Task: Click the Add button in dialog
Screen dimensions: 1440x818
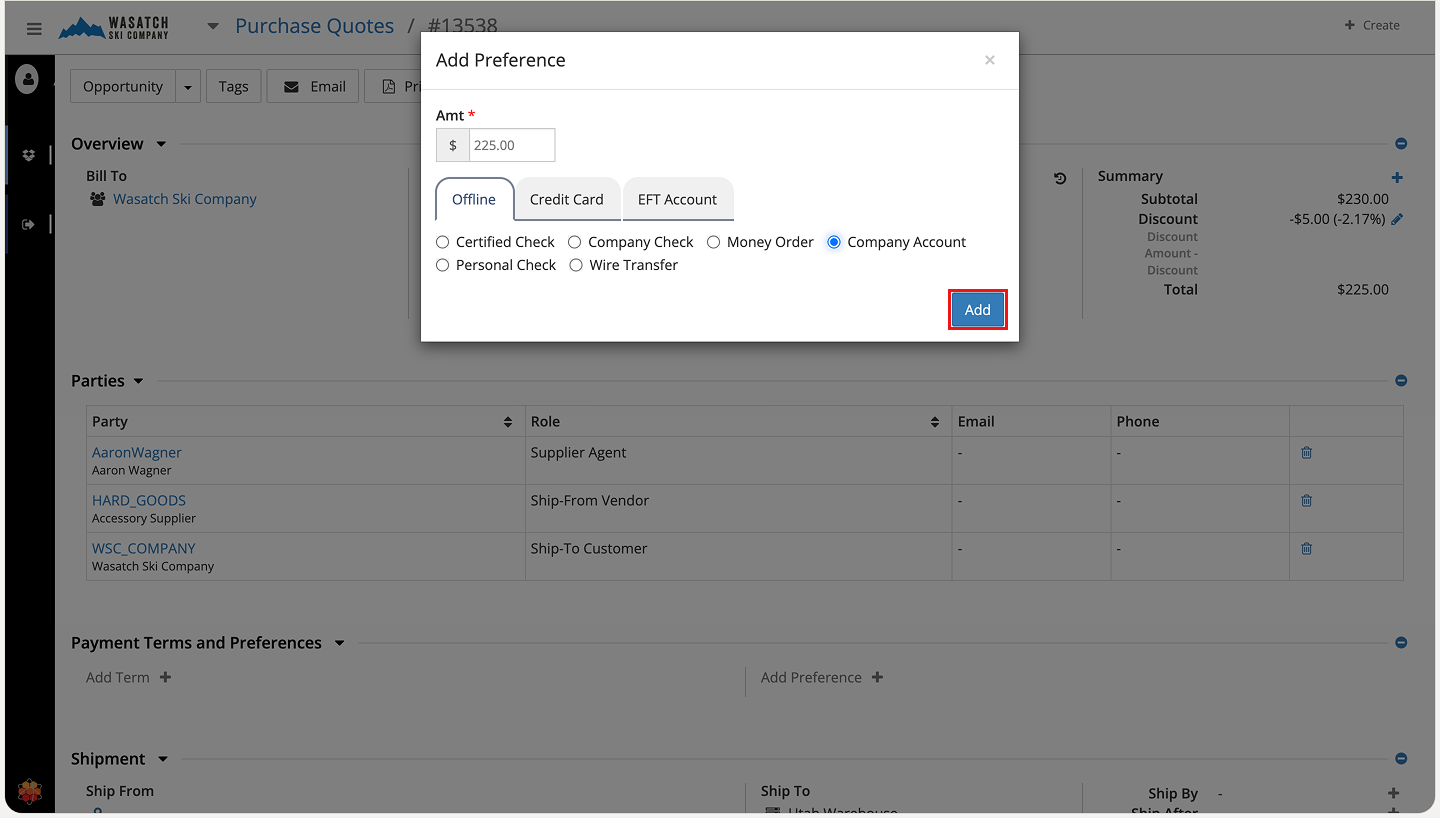Action: pos(977,310)
